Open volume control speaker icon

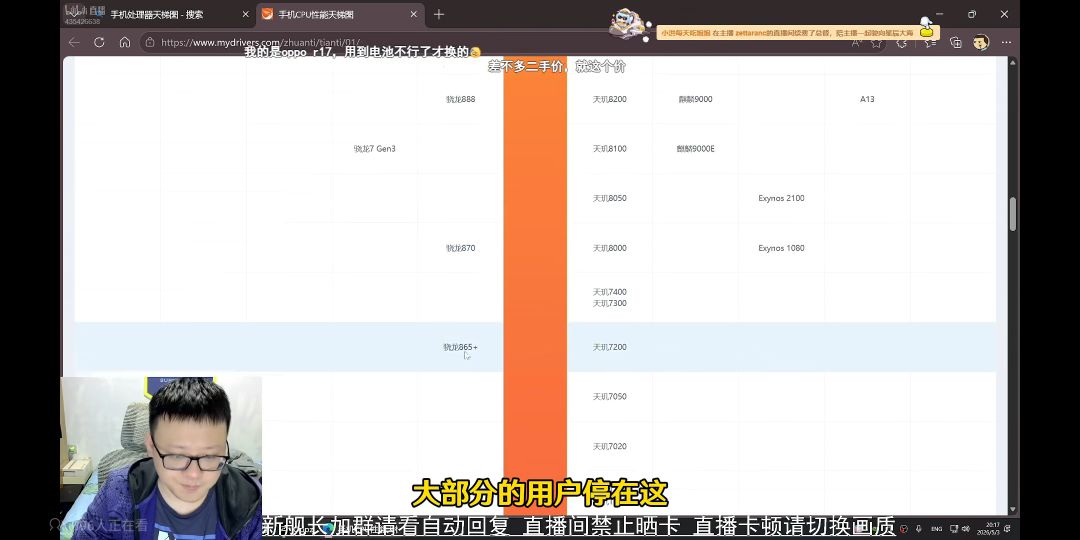pos(965,529)
